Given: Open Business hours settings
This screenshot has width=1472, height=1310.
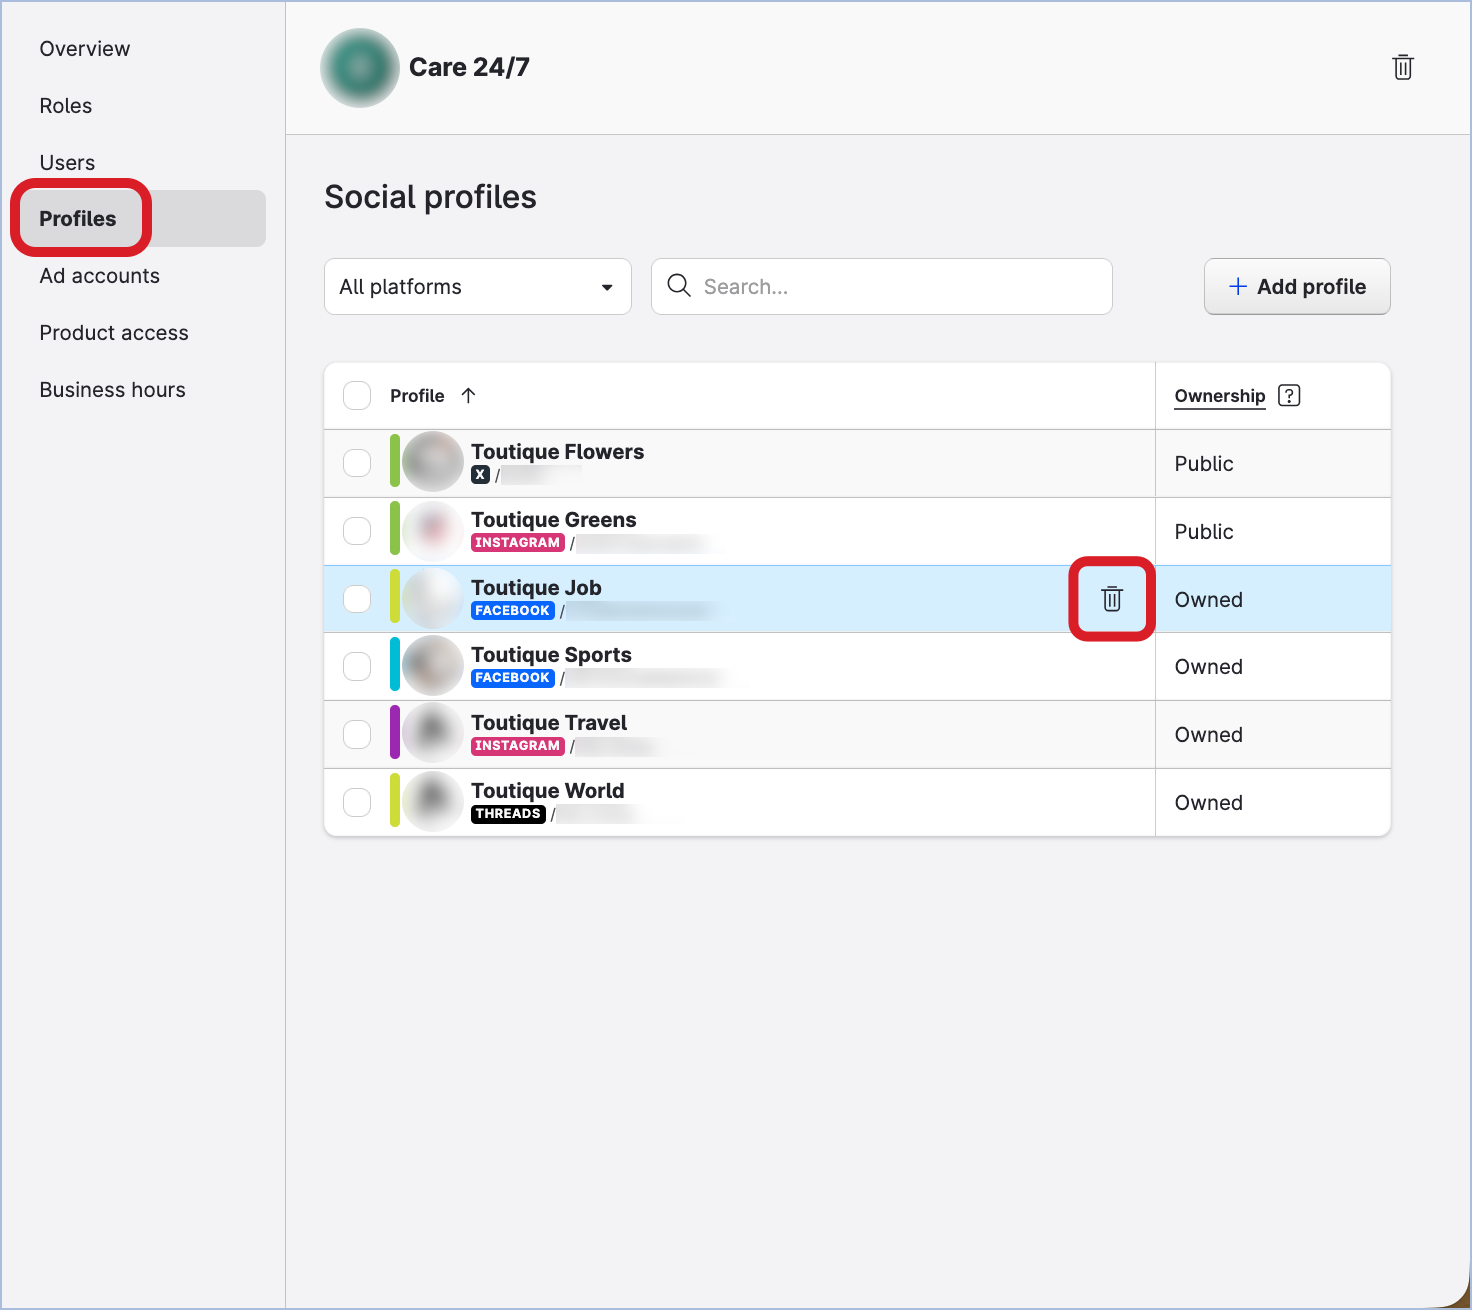Looking at the screenshot, I should point(113,390).
